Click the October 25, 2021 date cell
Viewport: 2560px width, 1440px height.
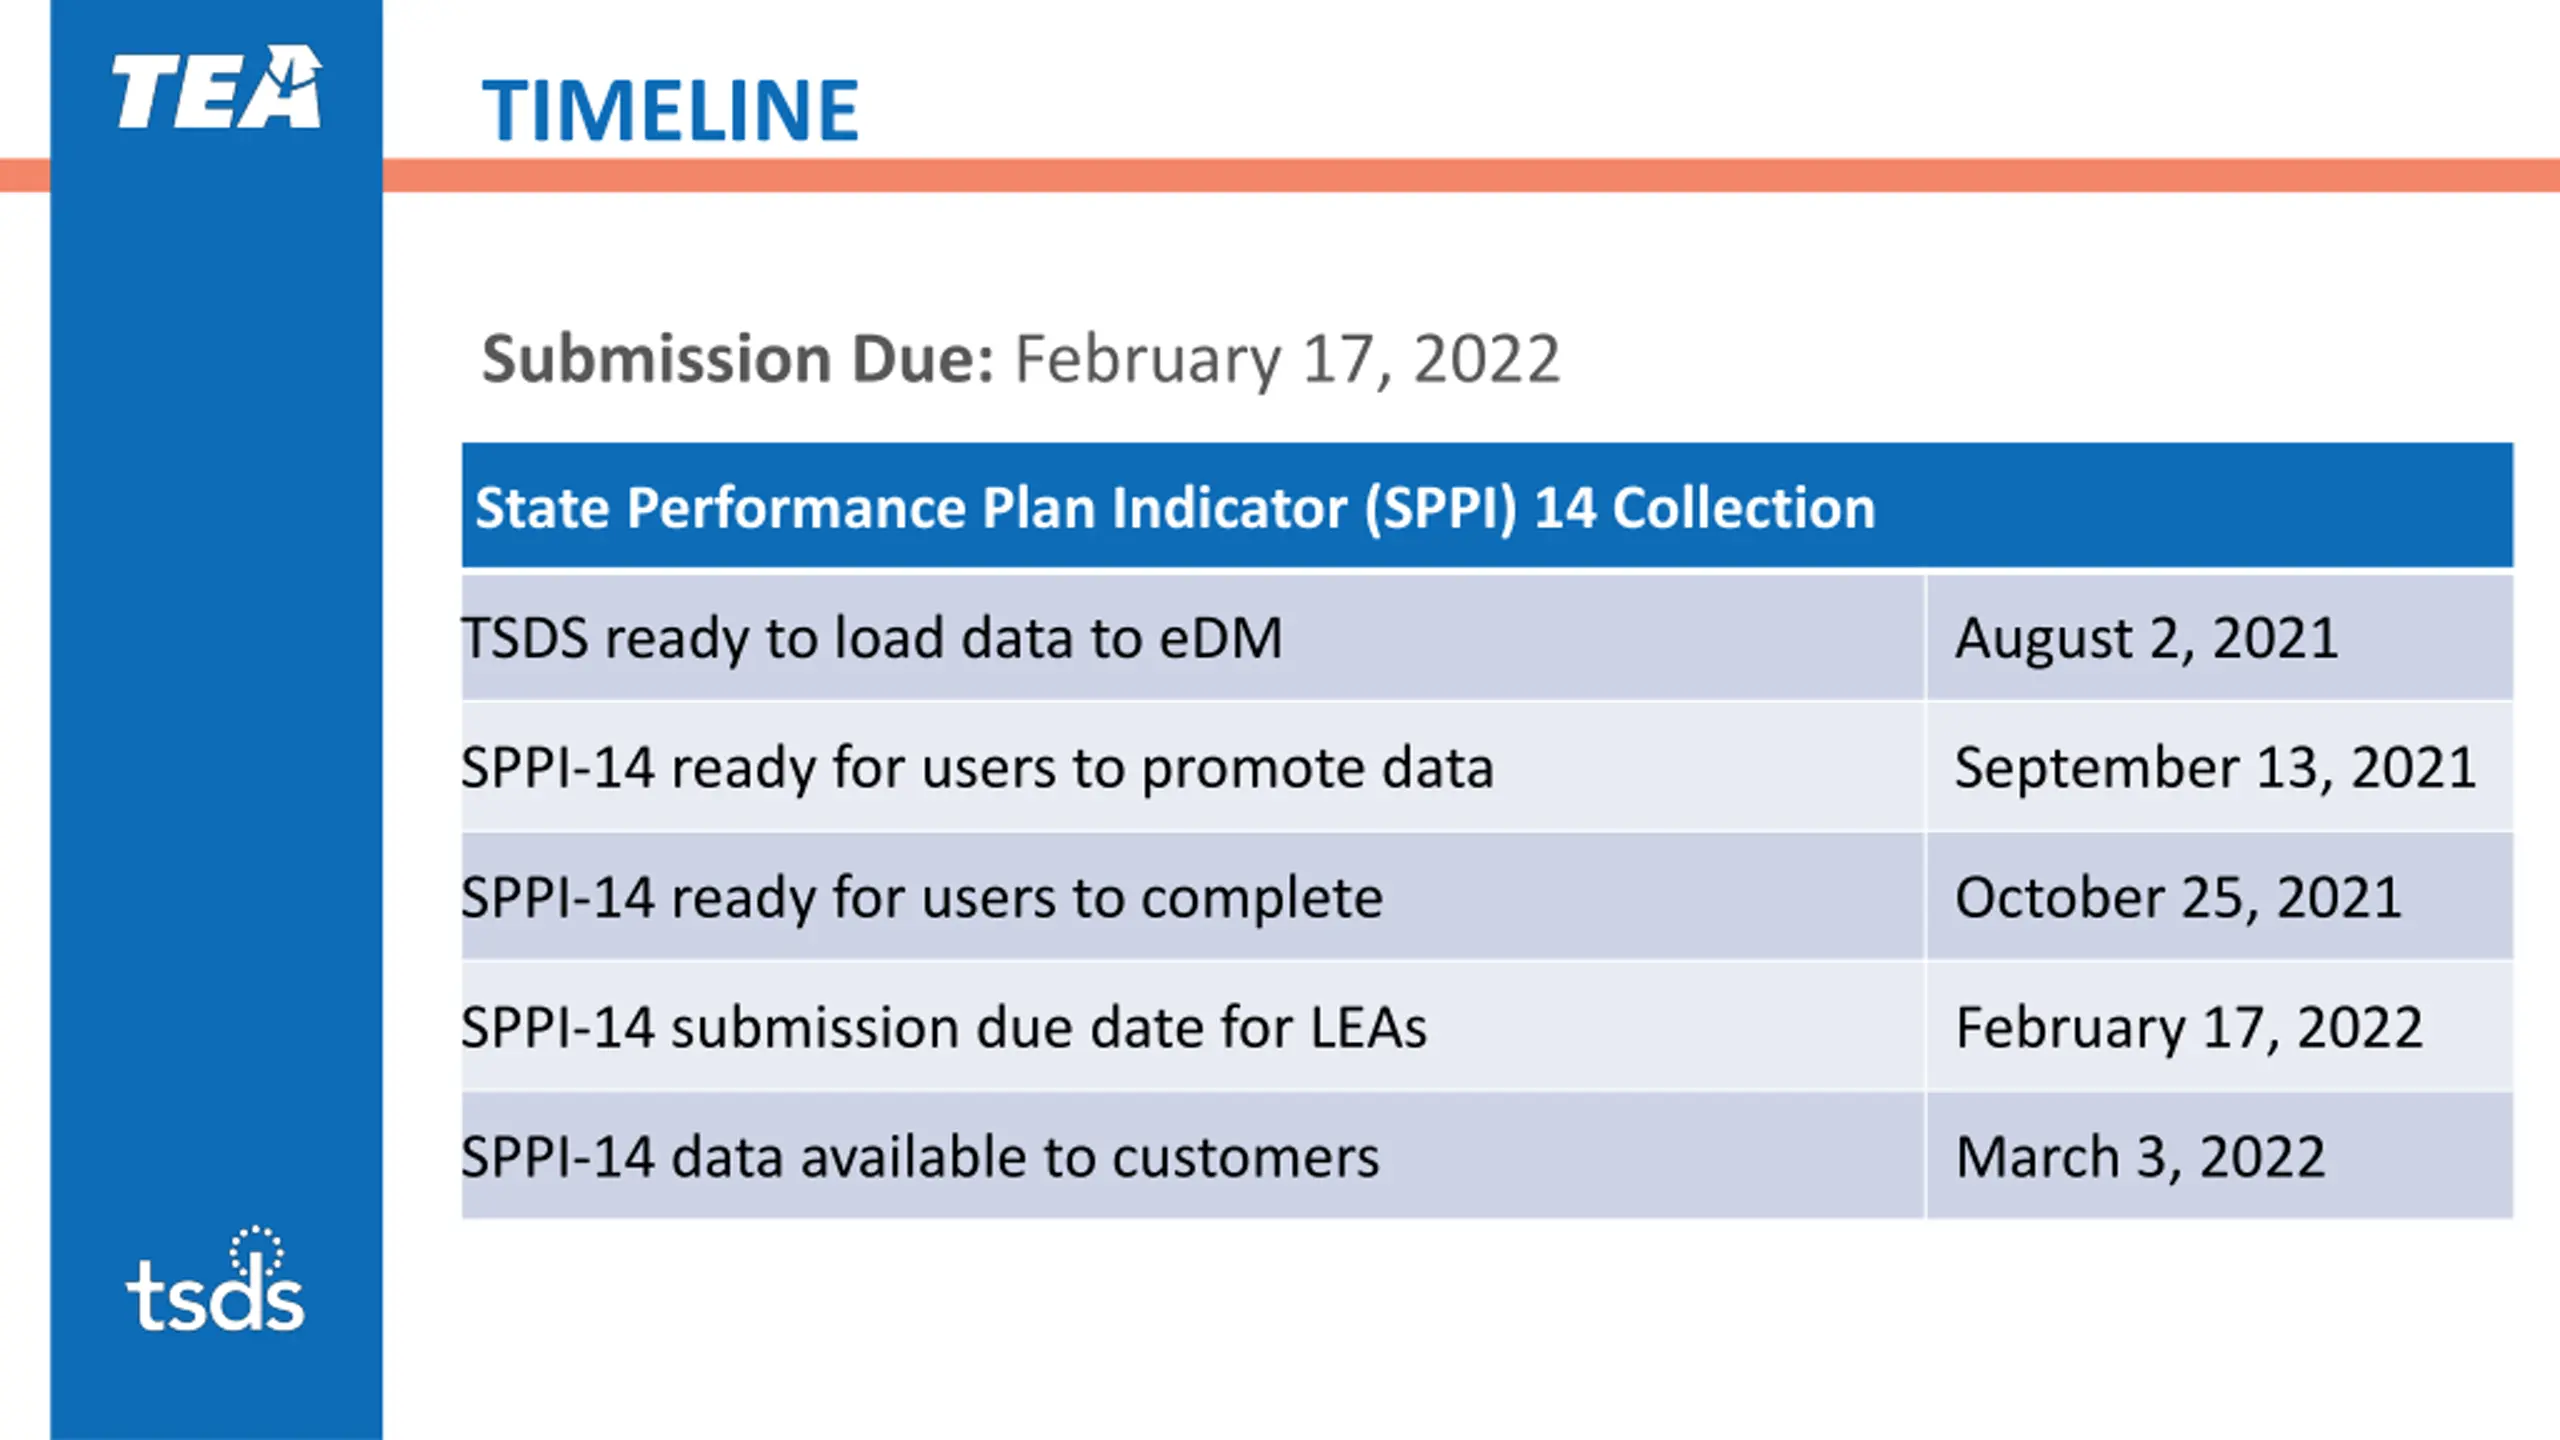tap(2178, 897)
